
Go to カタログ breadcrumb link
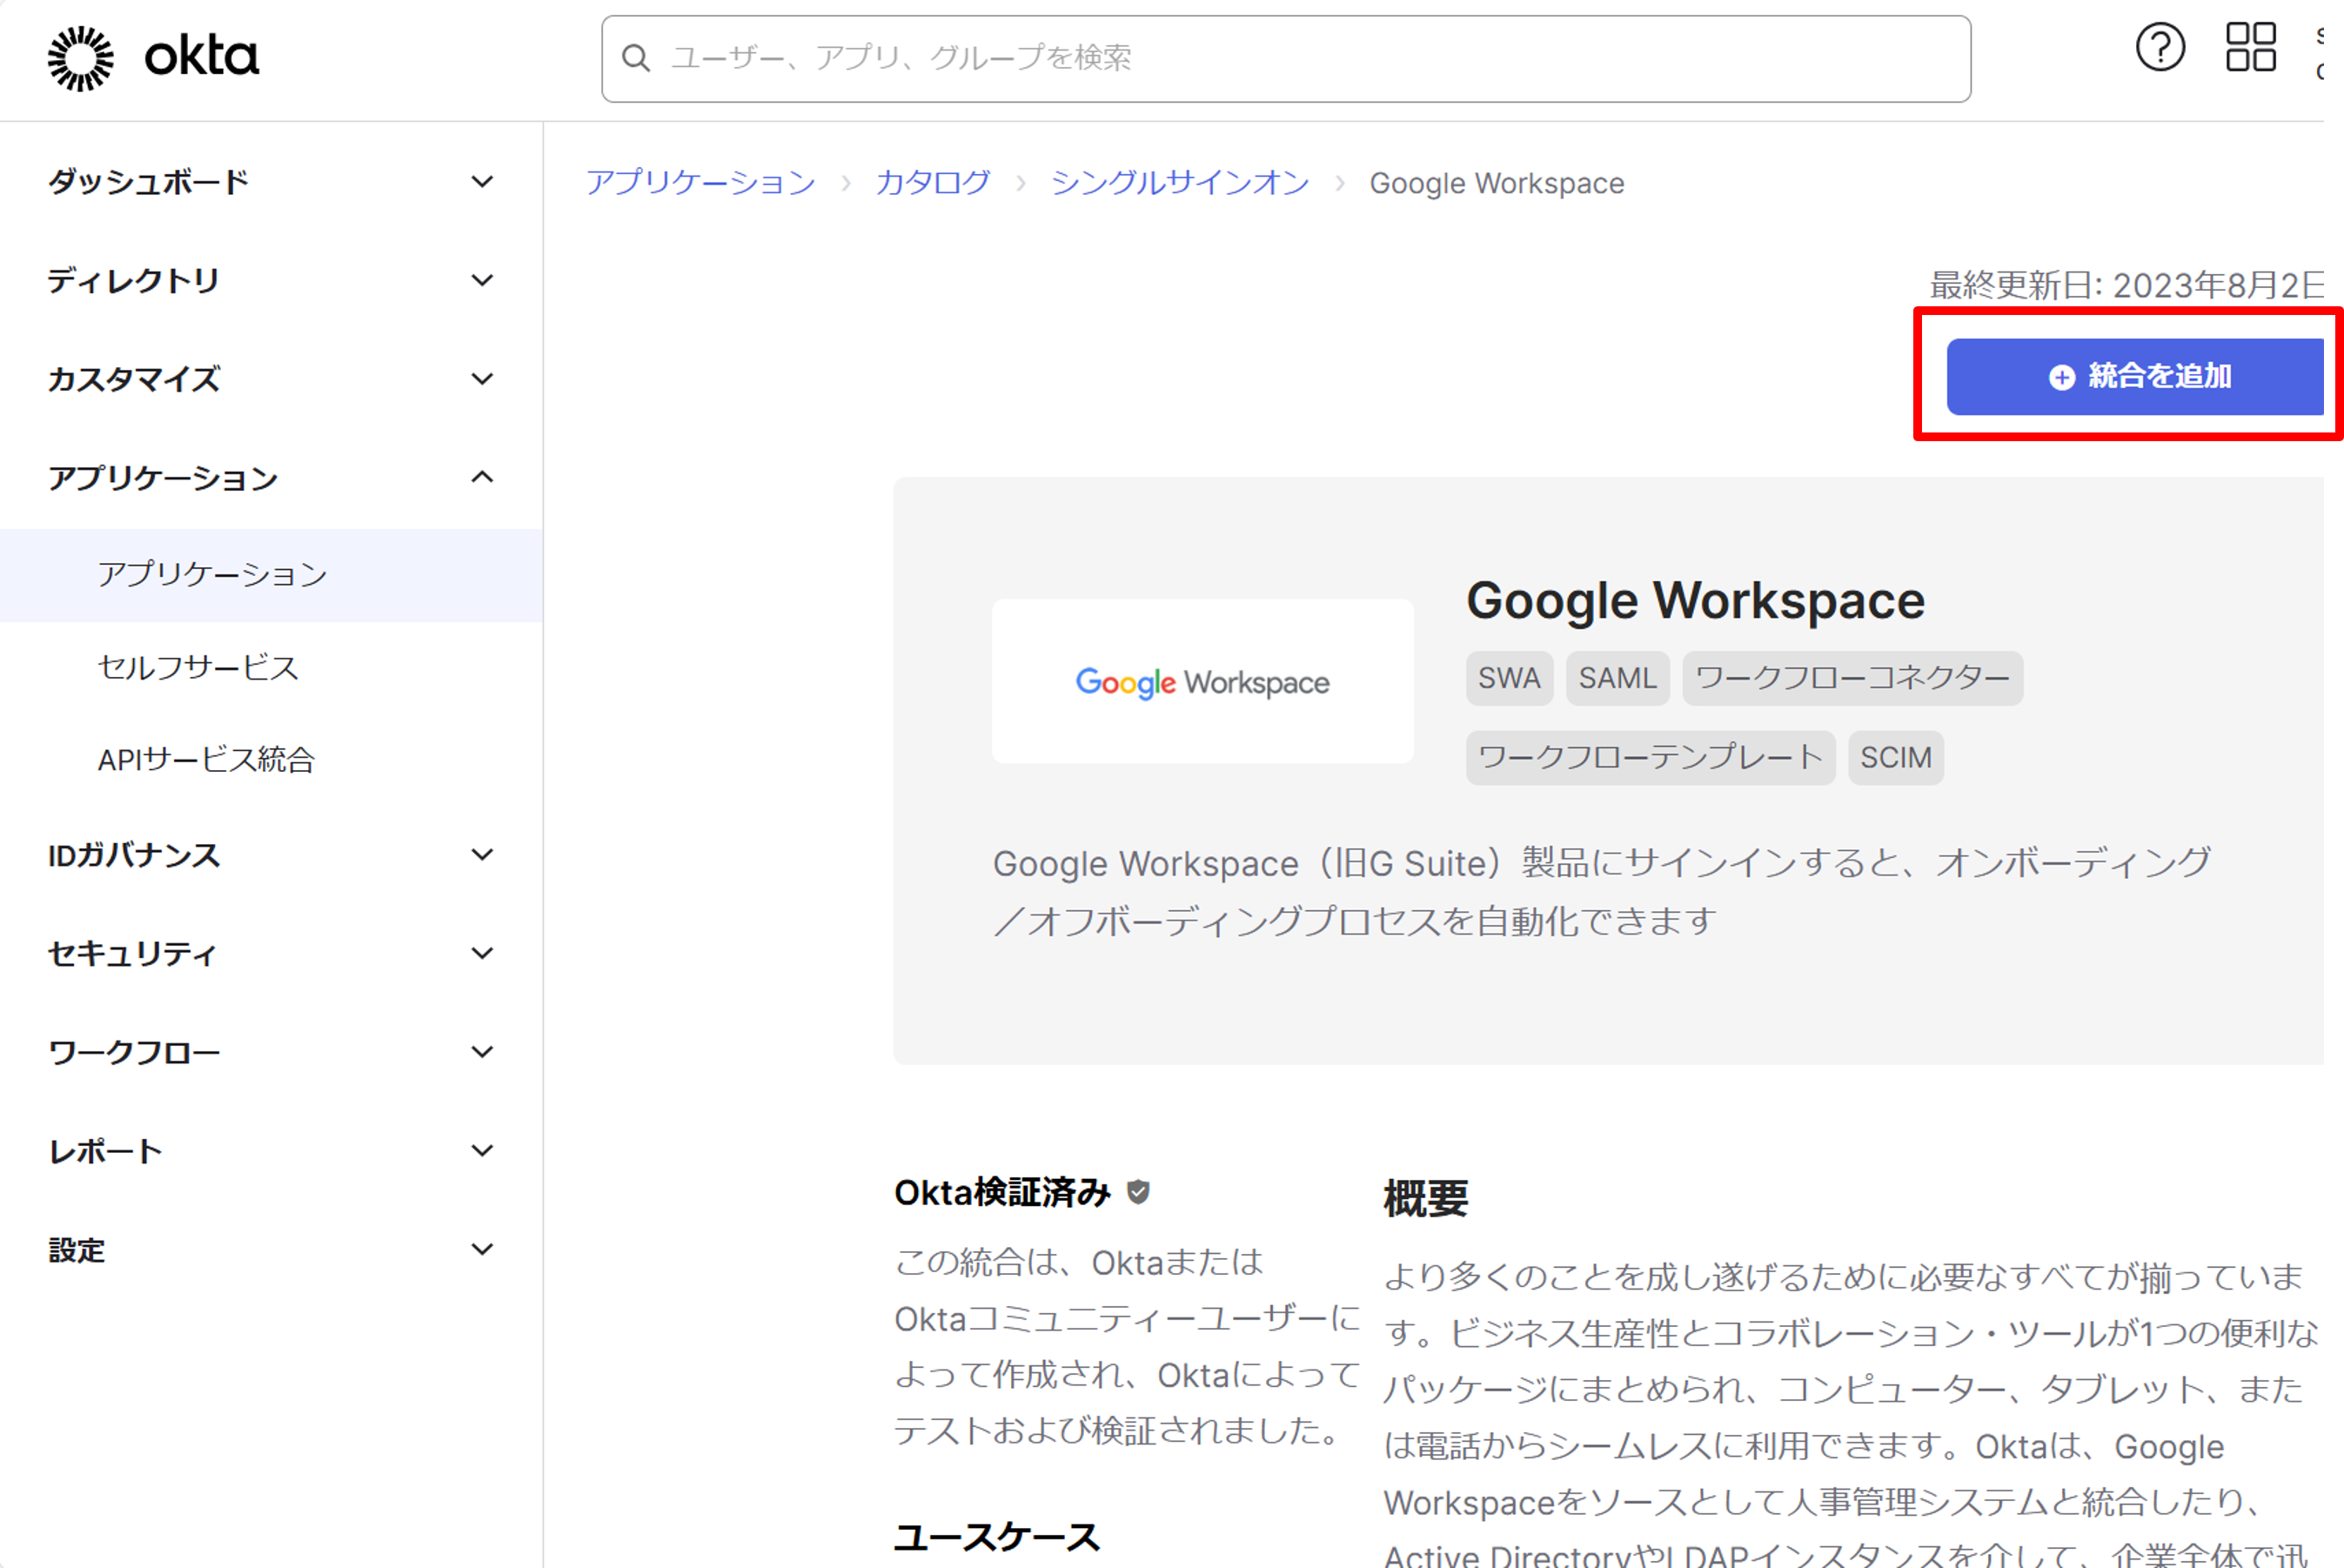(933, 183)
